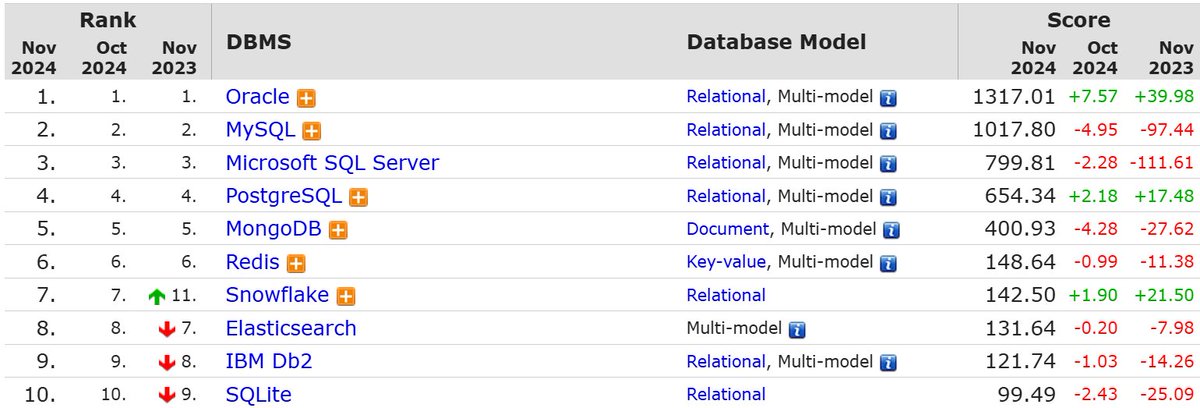Click the orange plus icon next to PostgreSQL
This screenshot has width=1200, height=408.
point(358,197)
